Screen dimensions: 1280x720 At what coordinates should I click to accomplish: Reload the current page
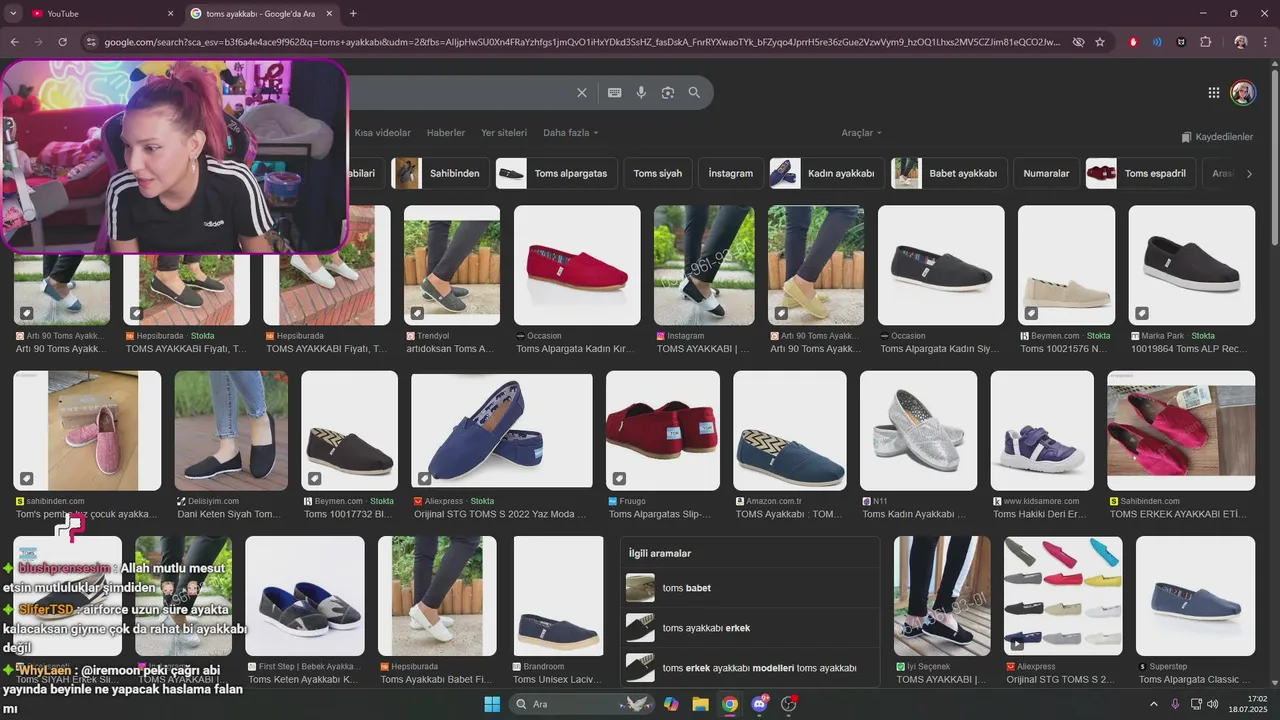(62, 42)
